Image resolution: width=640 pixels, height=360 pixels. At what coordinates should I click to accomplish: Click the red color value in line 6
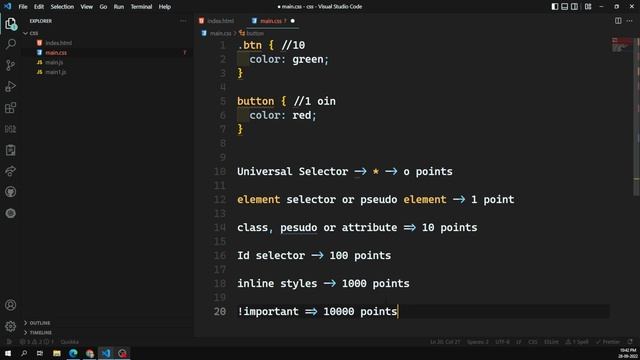[302, 116]
